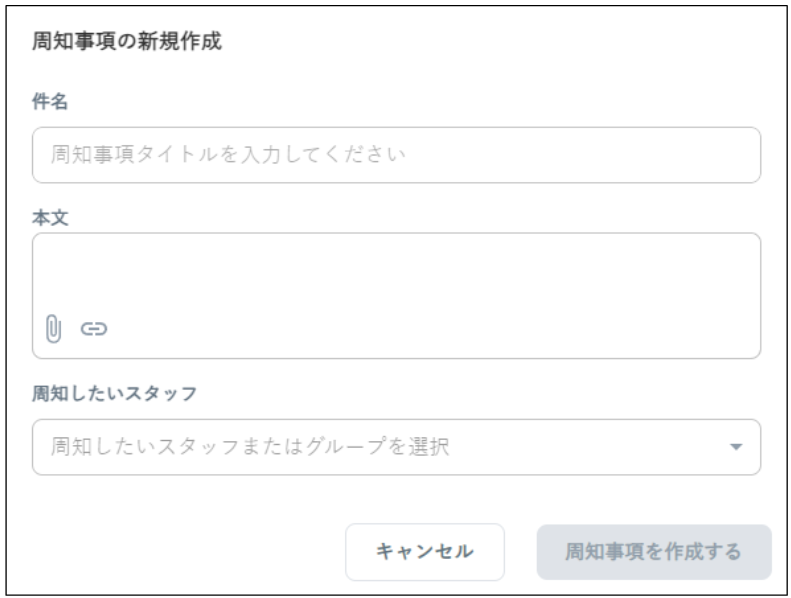The image size is (791, 598).
Task: Open the 周知したいスタッフまたはグループを選択 combo box
Action: point(396,447)
